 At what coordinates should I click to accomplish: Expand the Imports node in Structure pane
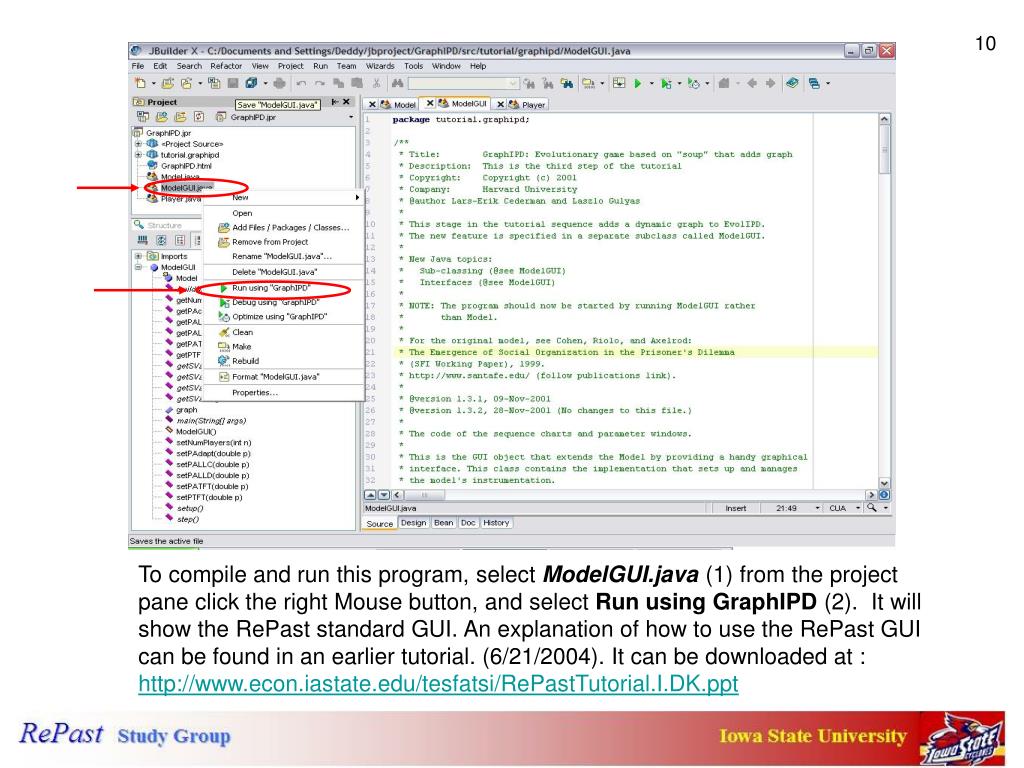pyautogui.click(x=138, y=256)
